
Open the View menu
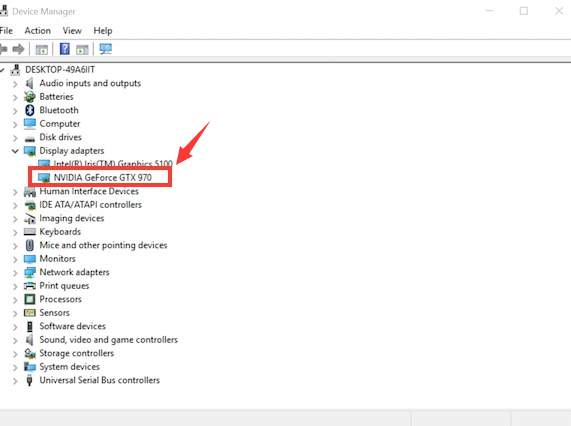72,31
